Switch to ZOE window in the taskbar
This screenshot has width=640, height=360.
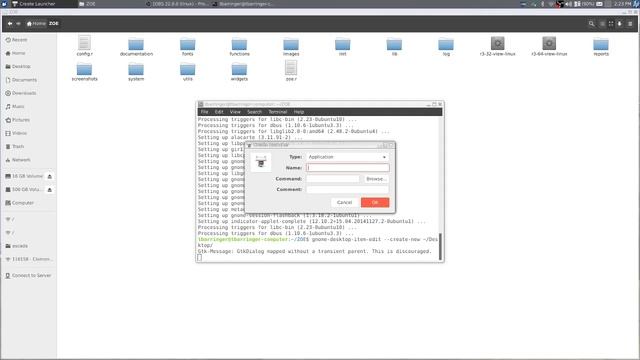coord(110,4)
